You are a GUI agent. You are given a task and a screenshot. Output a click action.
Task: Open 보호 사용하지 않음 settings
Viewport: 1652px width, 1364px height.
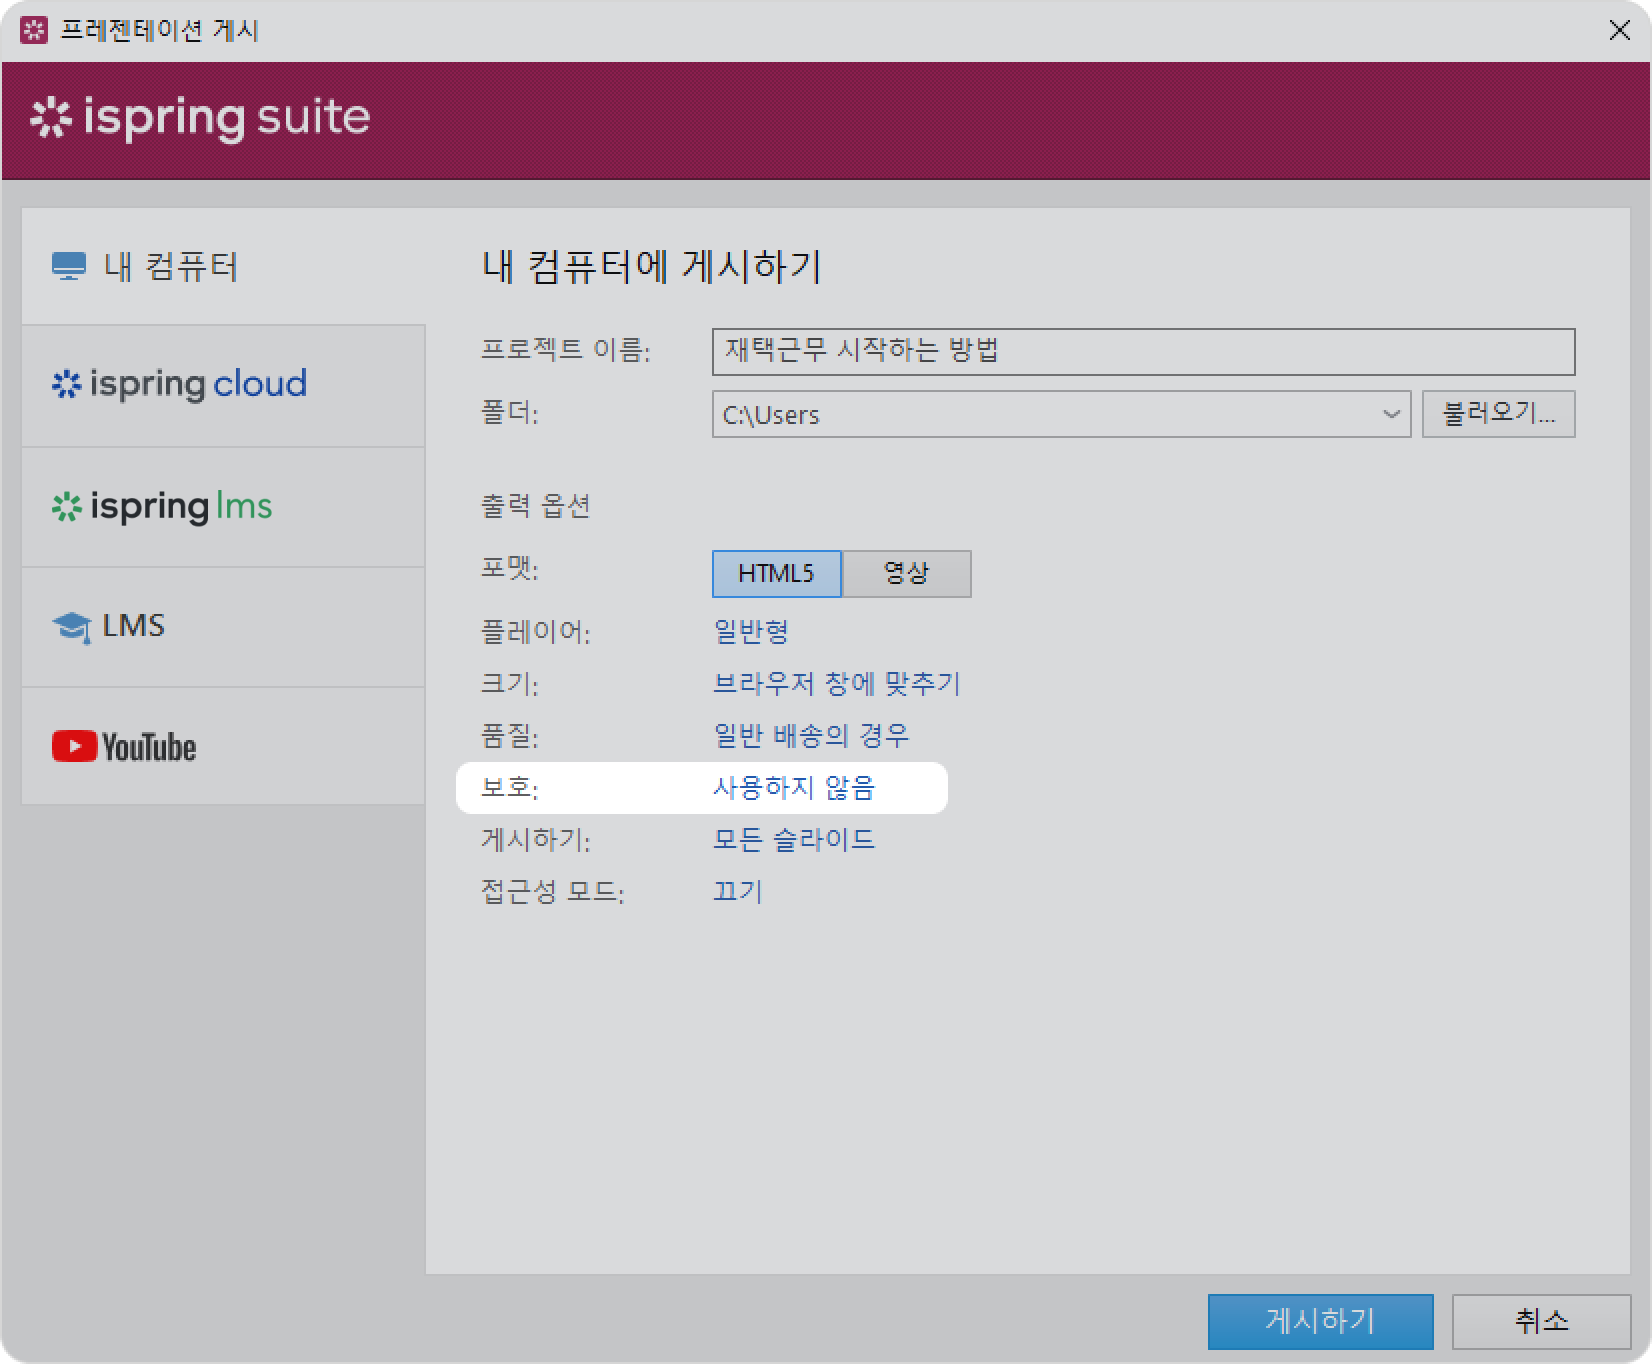793,788
